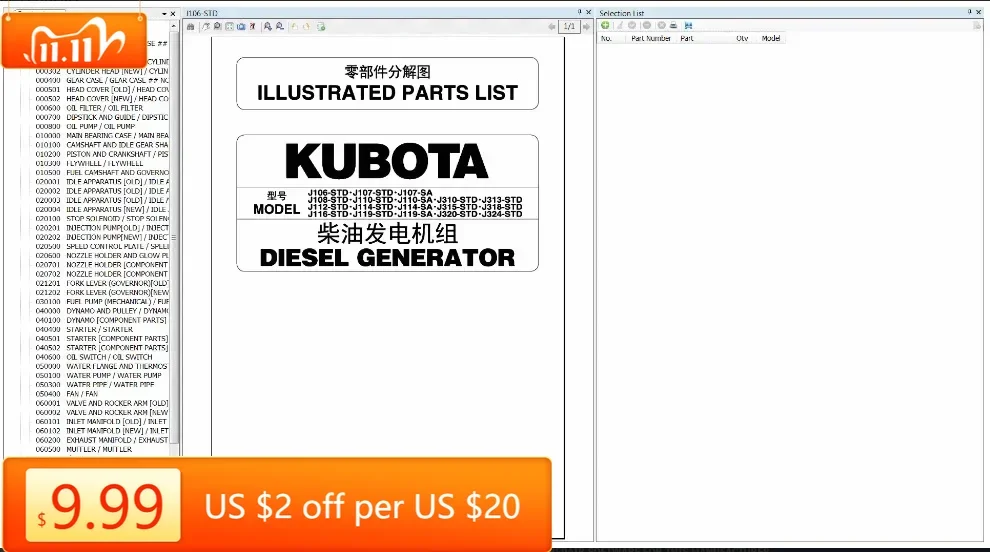Go to next page arrow
The width and height of the screenshot is (990, 552).
[x=586, y=27]
